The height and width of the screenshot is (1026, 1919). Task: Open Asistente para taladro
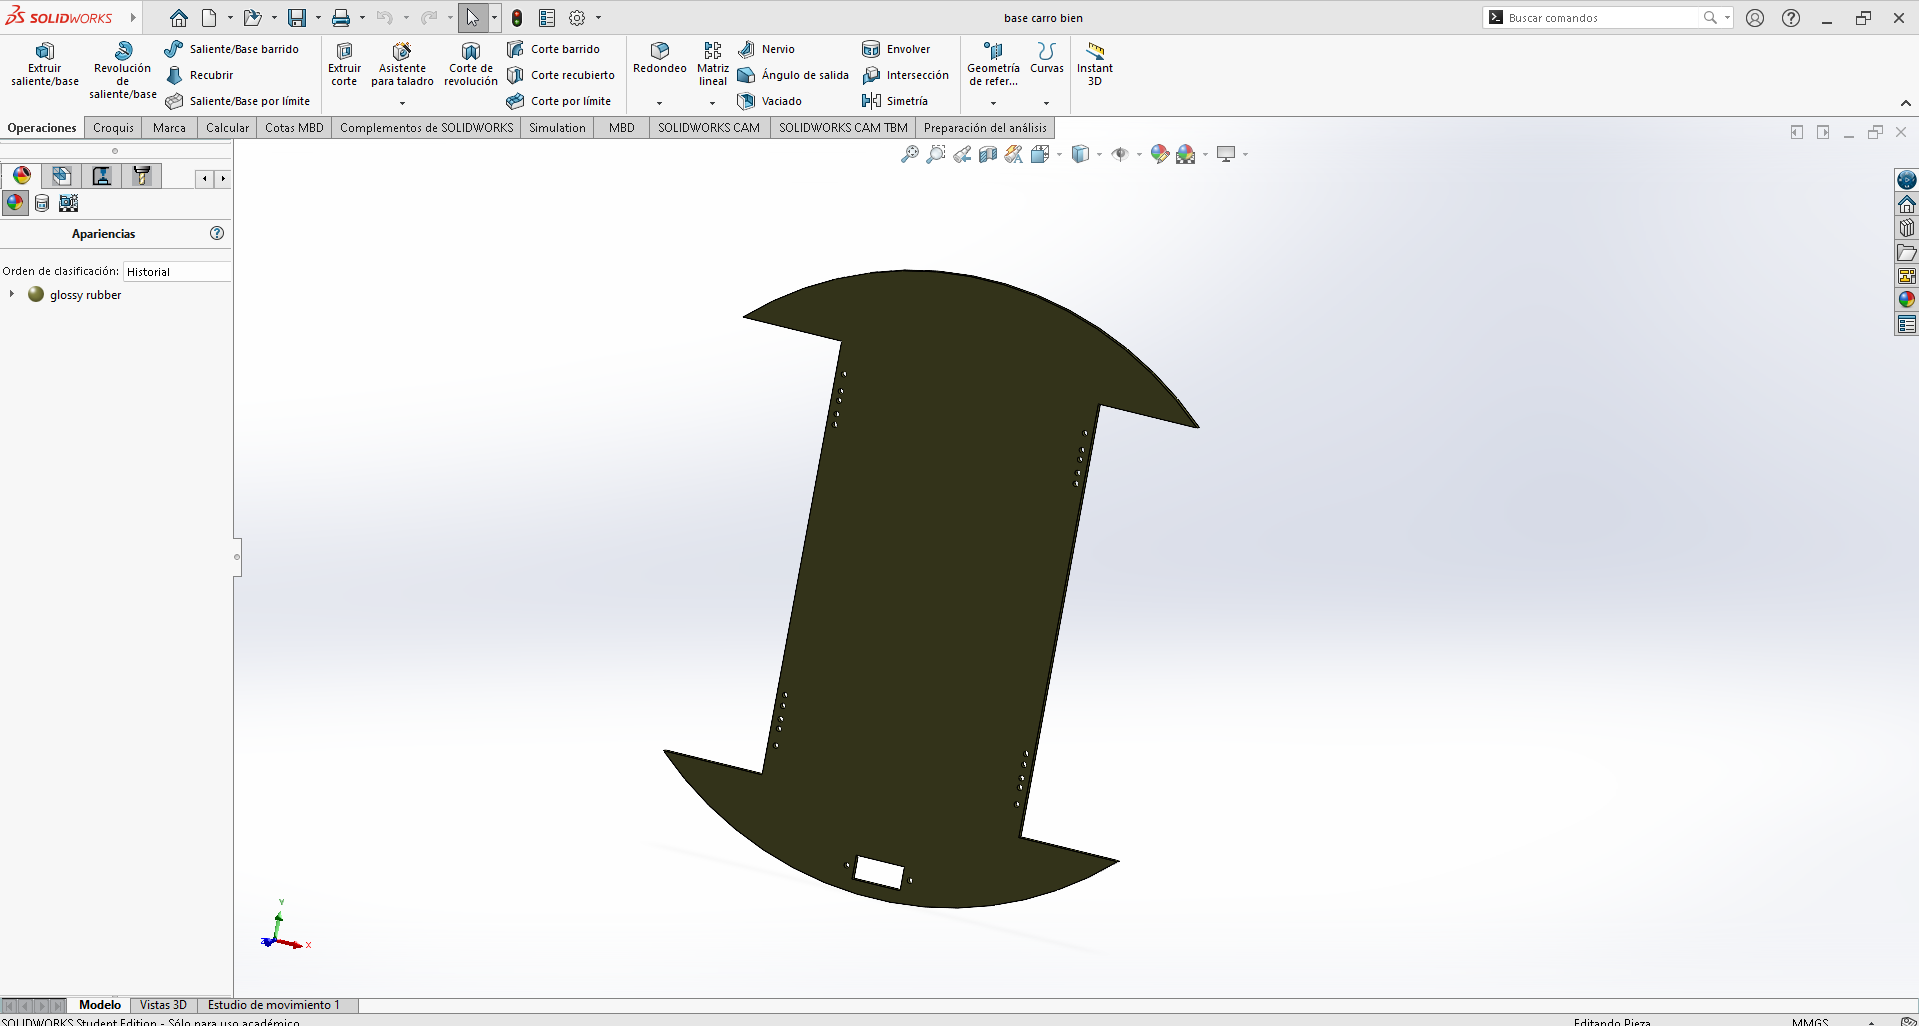[402, 65]
